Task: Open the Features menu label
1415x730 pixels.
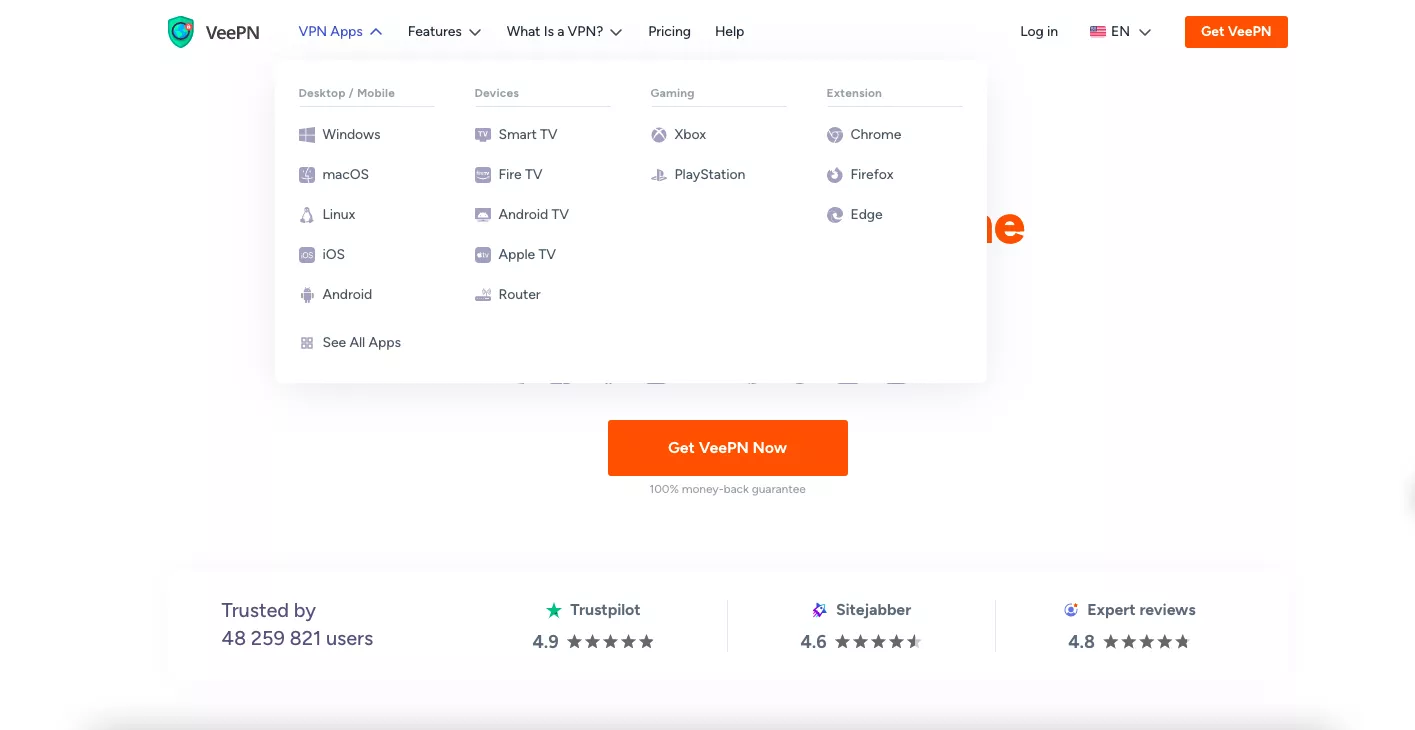Action: point(435,32)
